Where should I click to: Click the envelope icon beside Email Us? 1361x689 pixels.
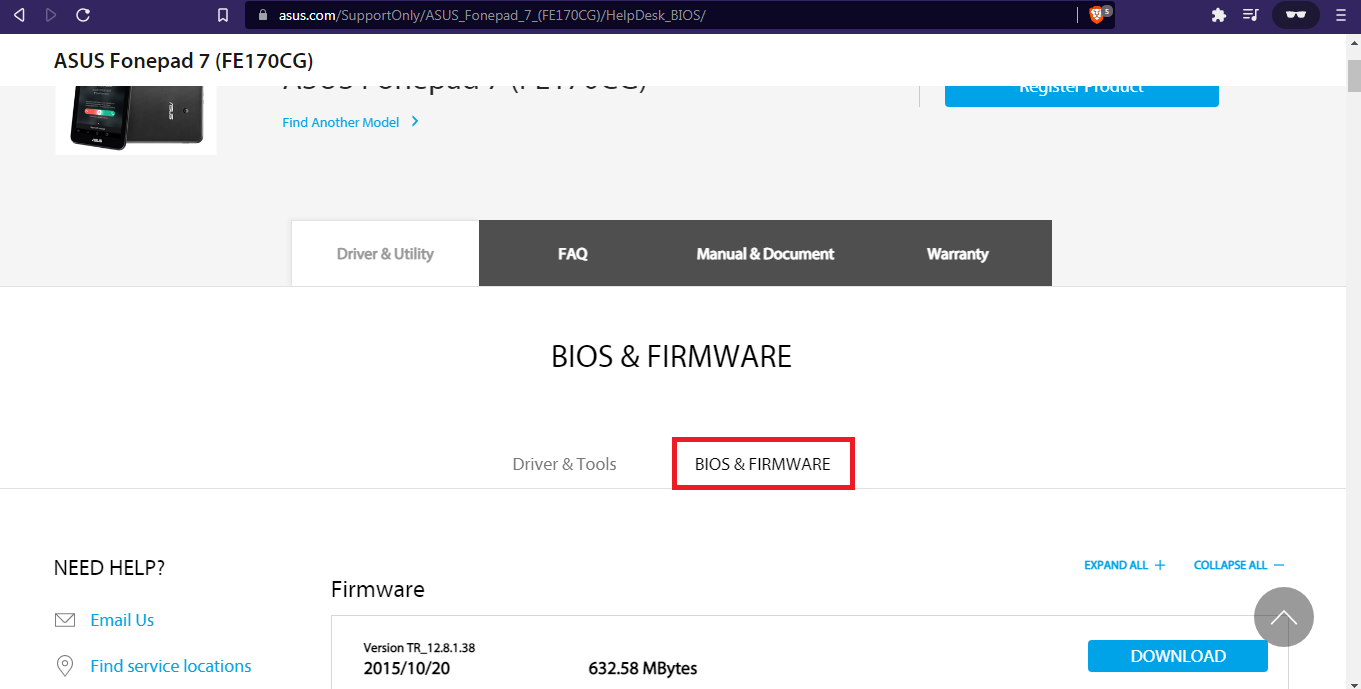65,620
